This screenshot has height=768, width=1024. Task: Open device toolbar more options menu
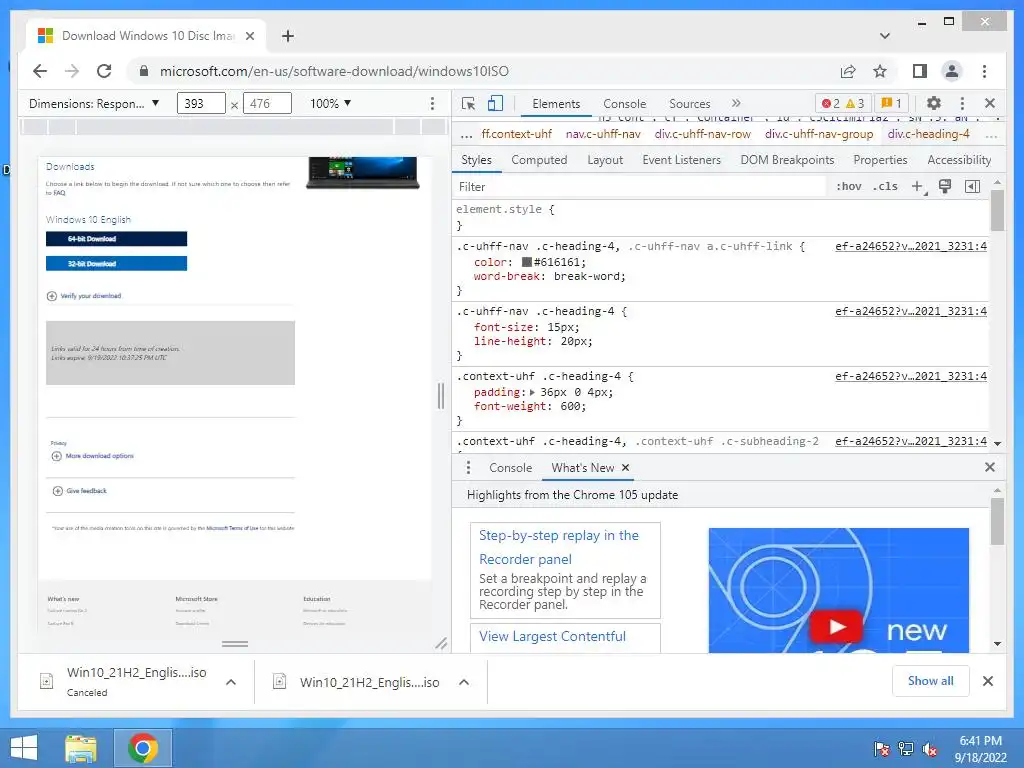pyautogui.click(x=432, y=103)
